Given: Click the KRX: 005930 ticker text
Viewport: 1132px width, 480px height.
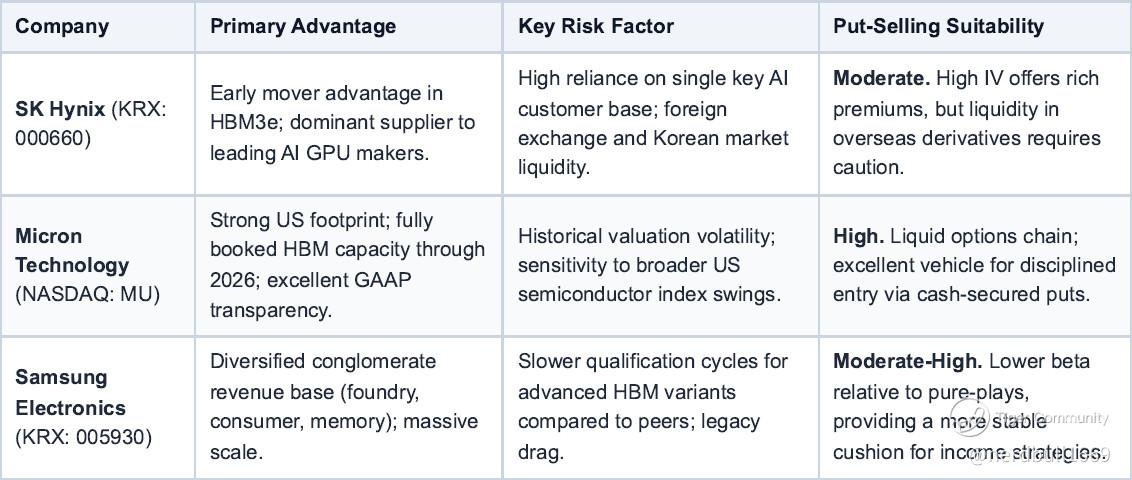Looking at the screenshot, I should pyautogui.click(x=84, y=437).
